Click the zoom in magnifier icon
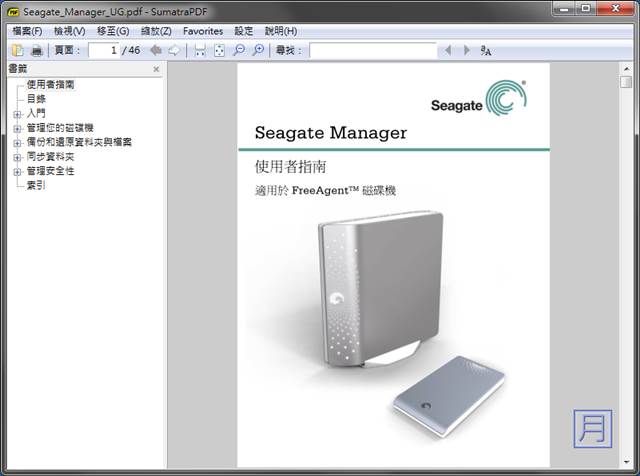 click(258, 50)
